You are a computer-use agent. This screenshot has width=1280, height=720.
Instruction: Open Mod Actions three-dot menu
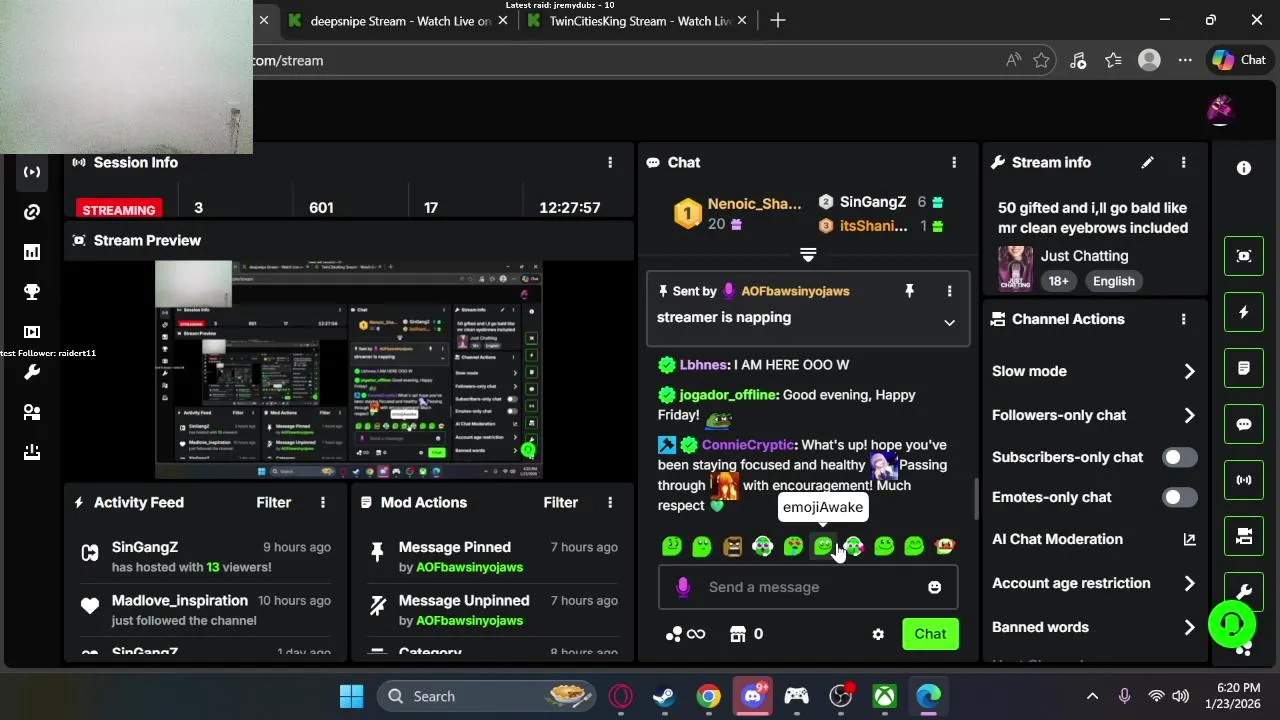(610, 502)
